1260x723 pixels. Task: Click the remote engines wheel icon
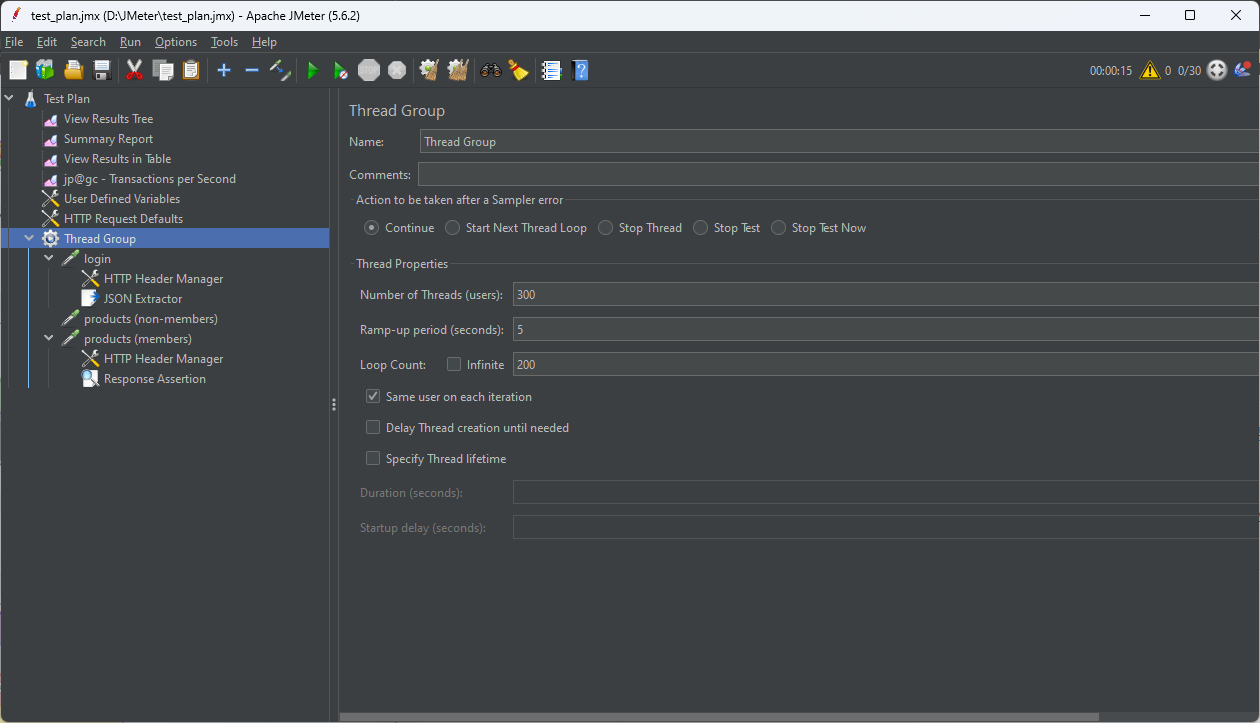tap(1216, 70)
